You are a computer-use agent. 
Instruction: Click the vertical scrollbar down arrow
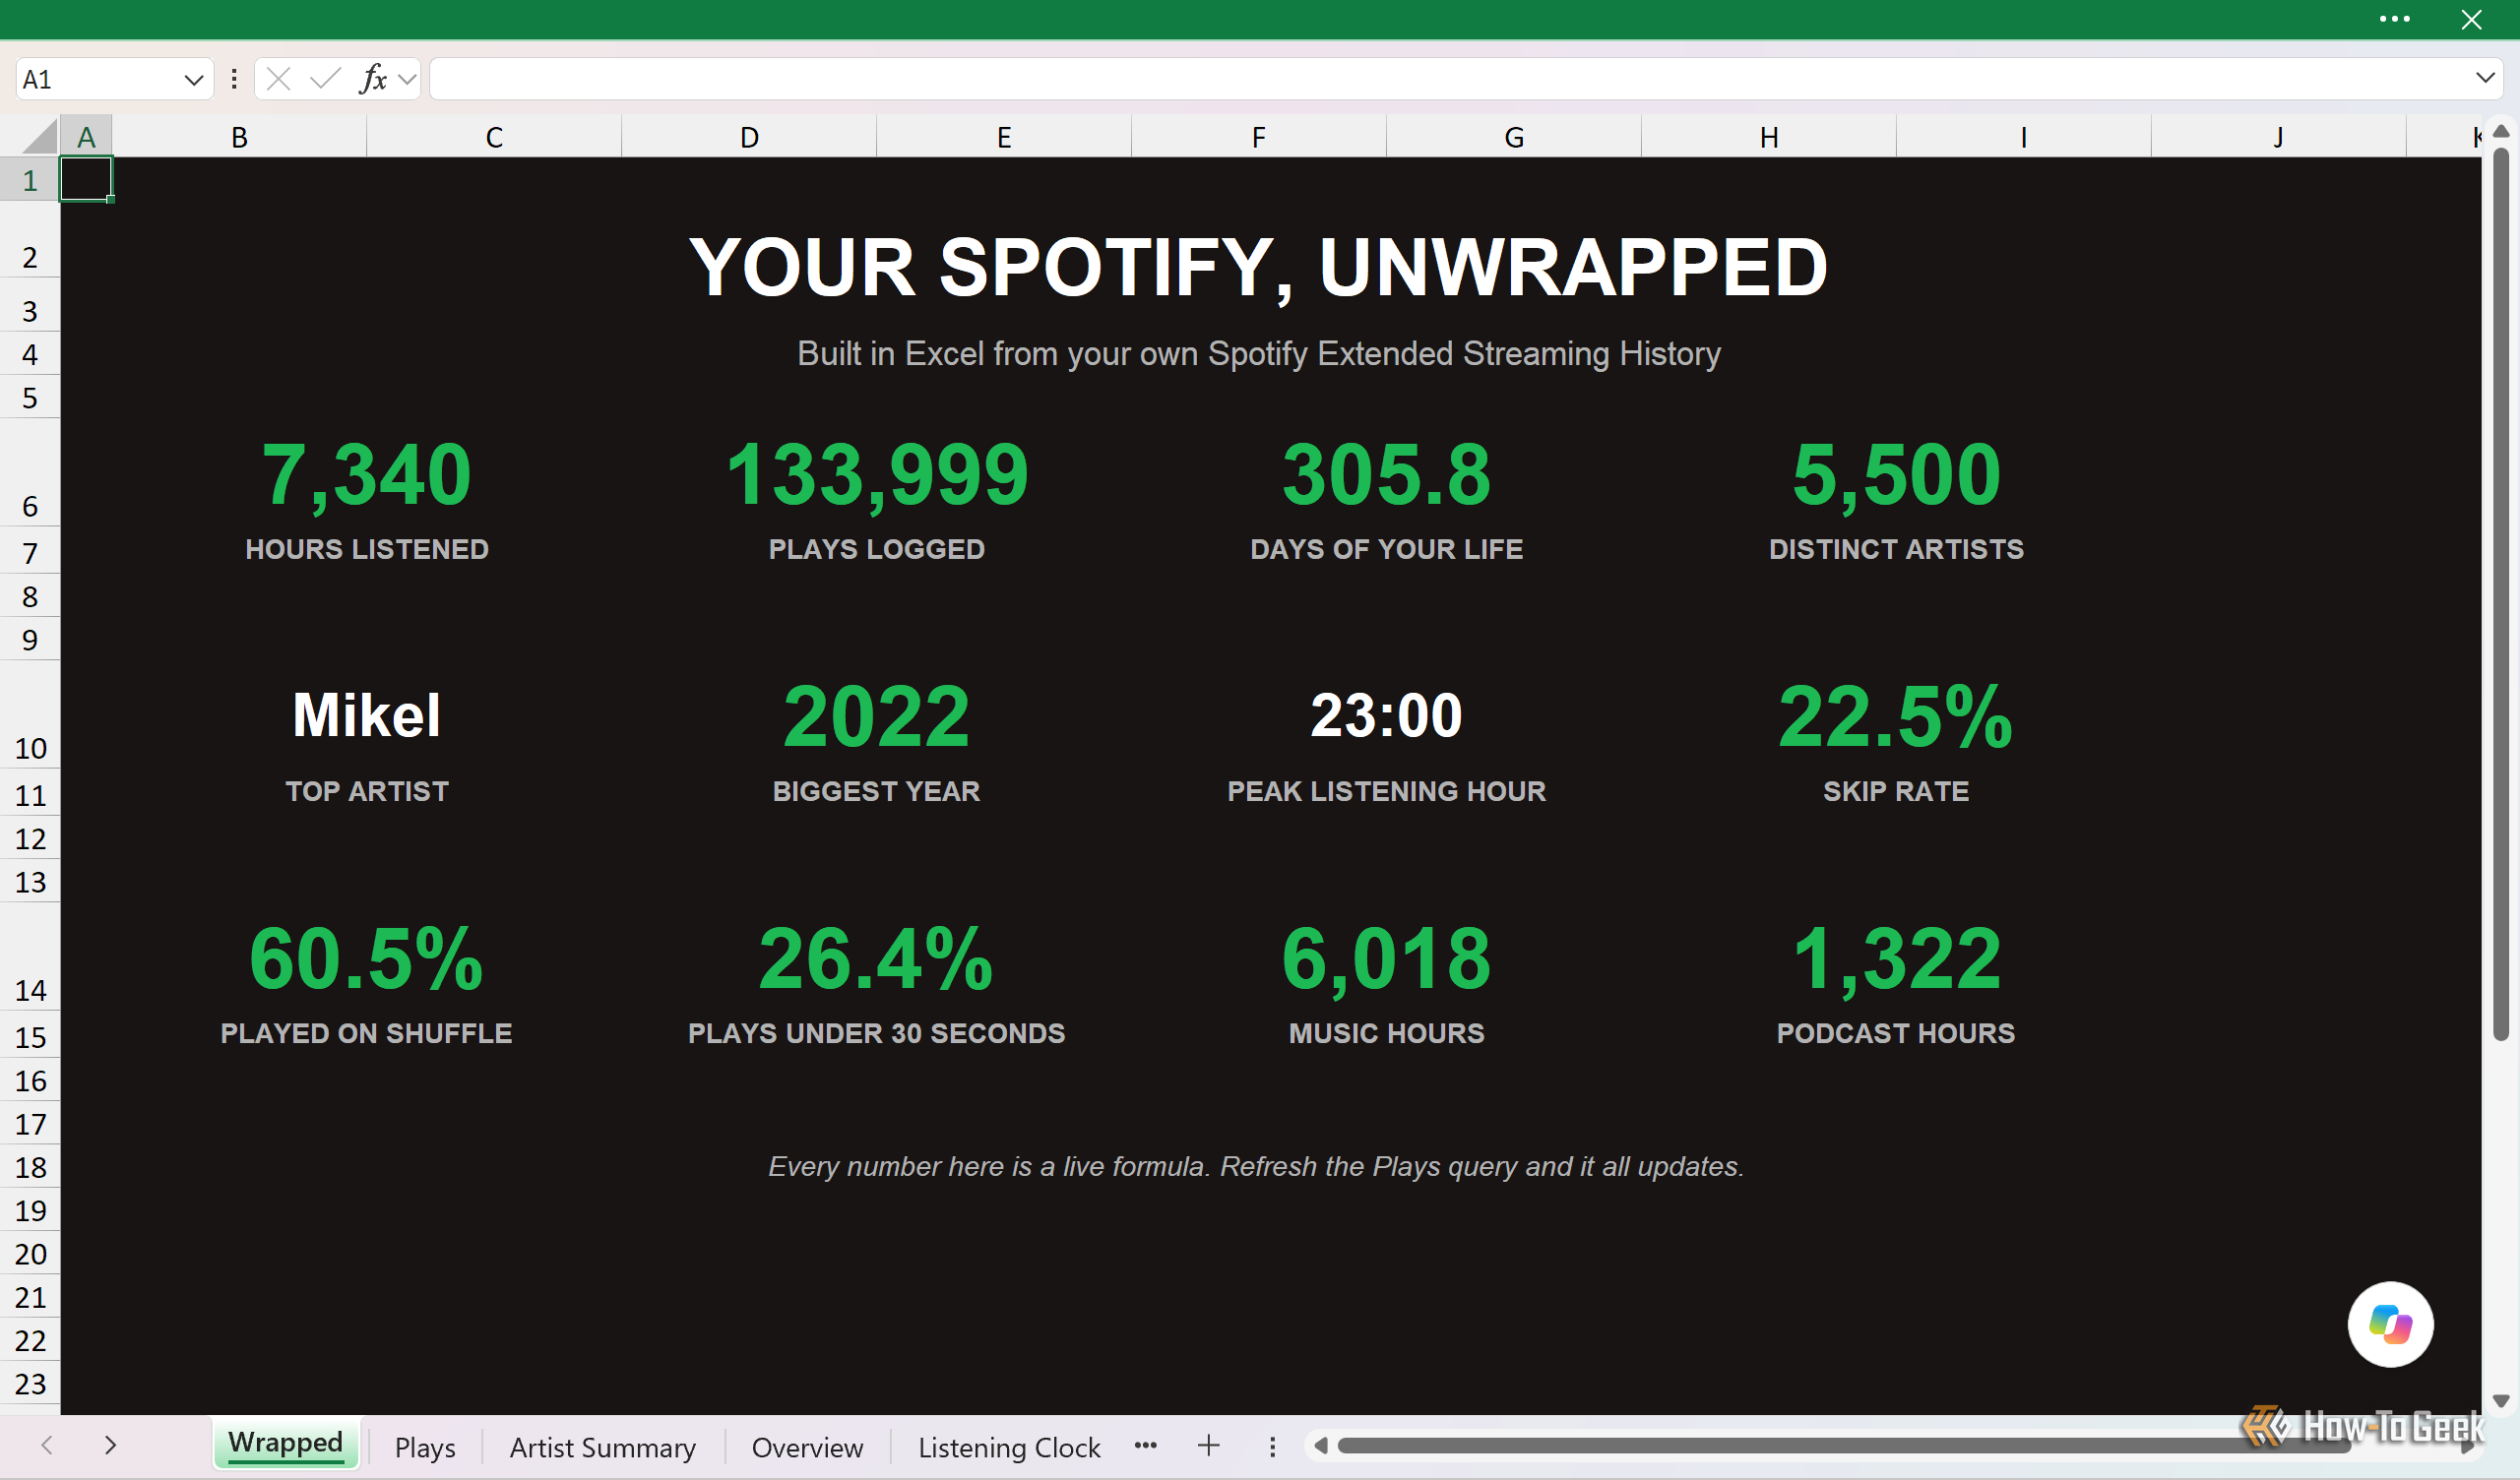coord(2500,1401)
